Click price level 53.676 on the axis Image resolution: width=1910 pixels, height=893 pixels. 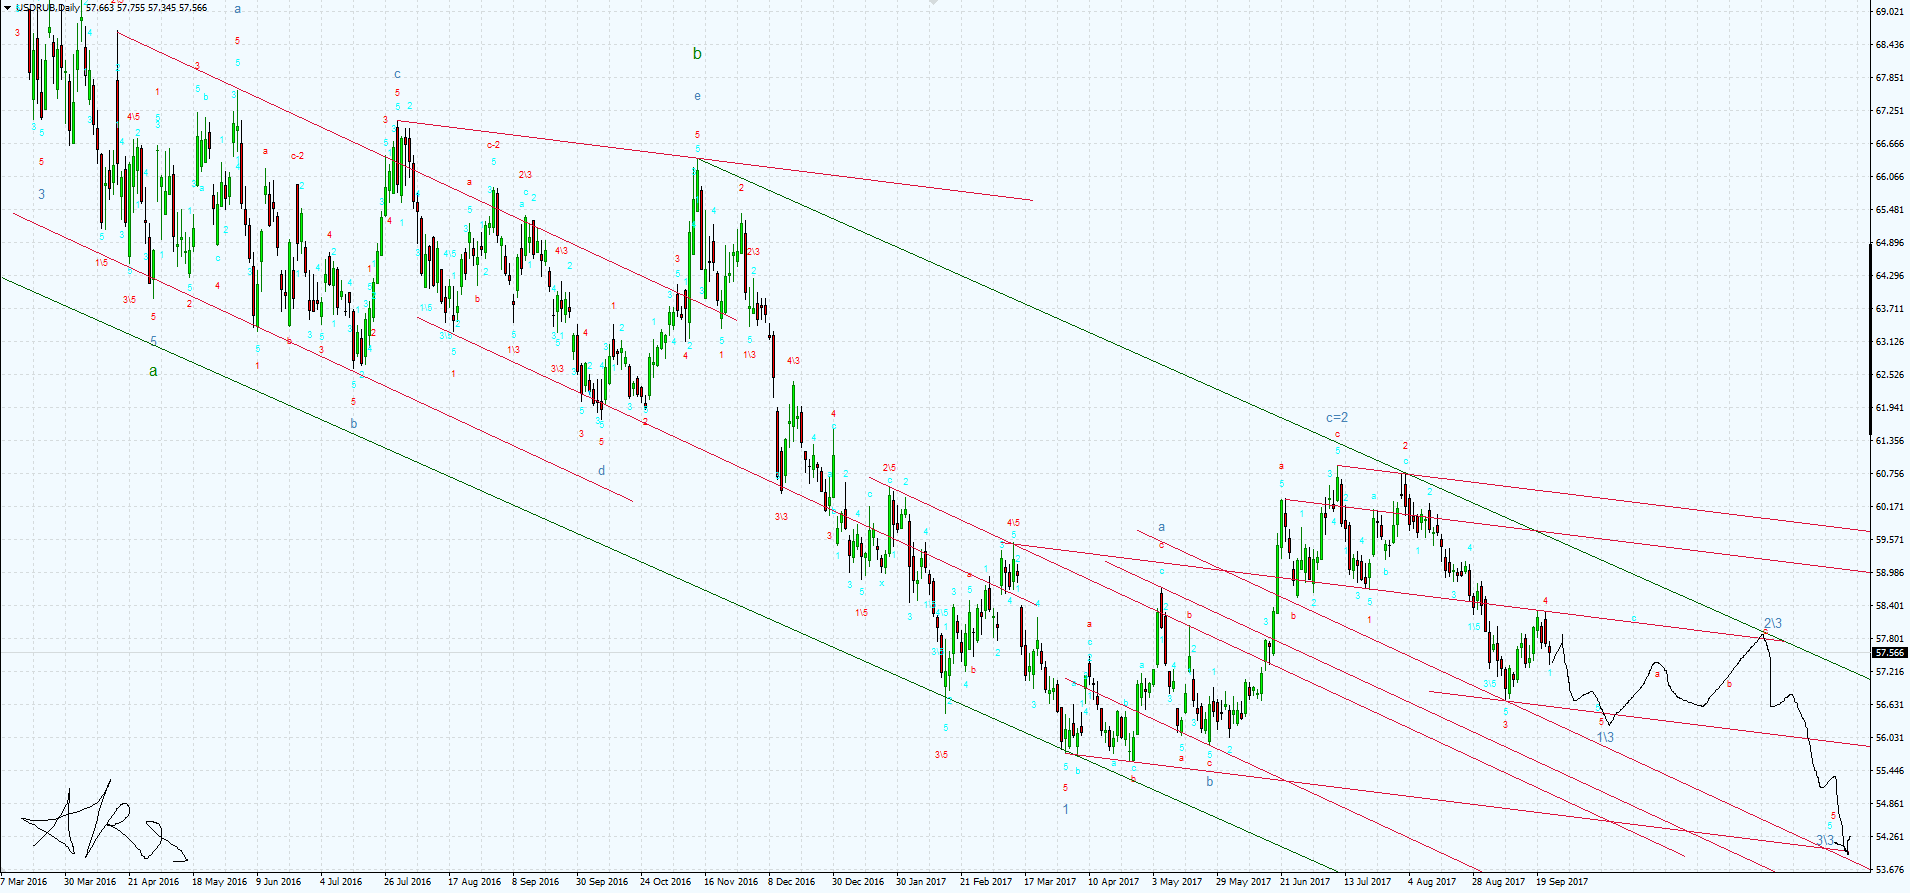pyautogui.click(x=1889, y=870)
